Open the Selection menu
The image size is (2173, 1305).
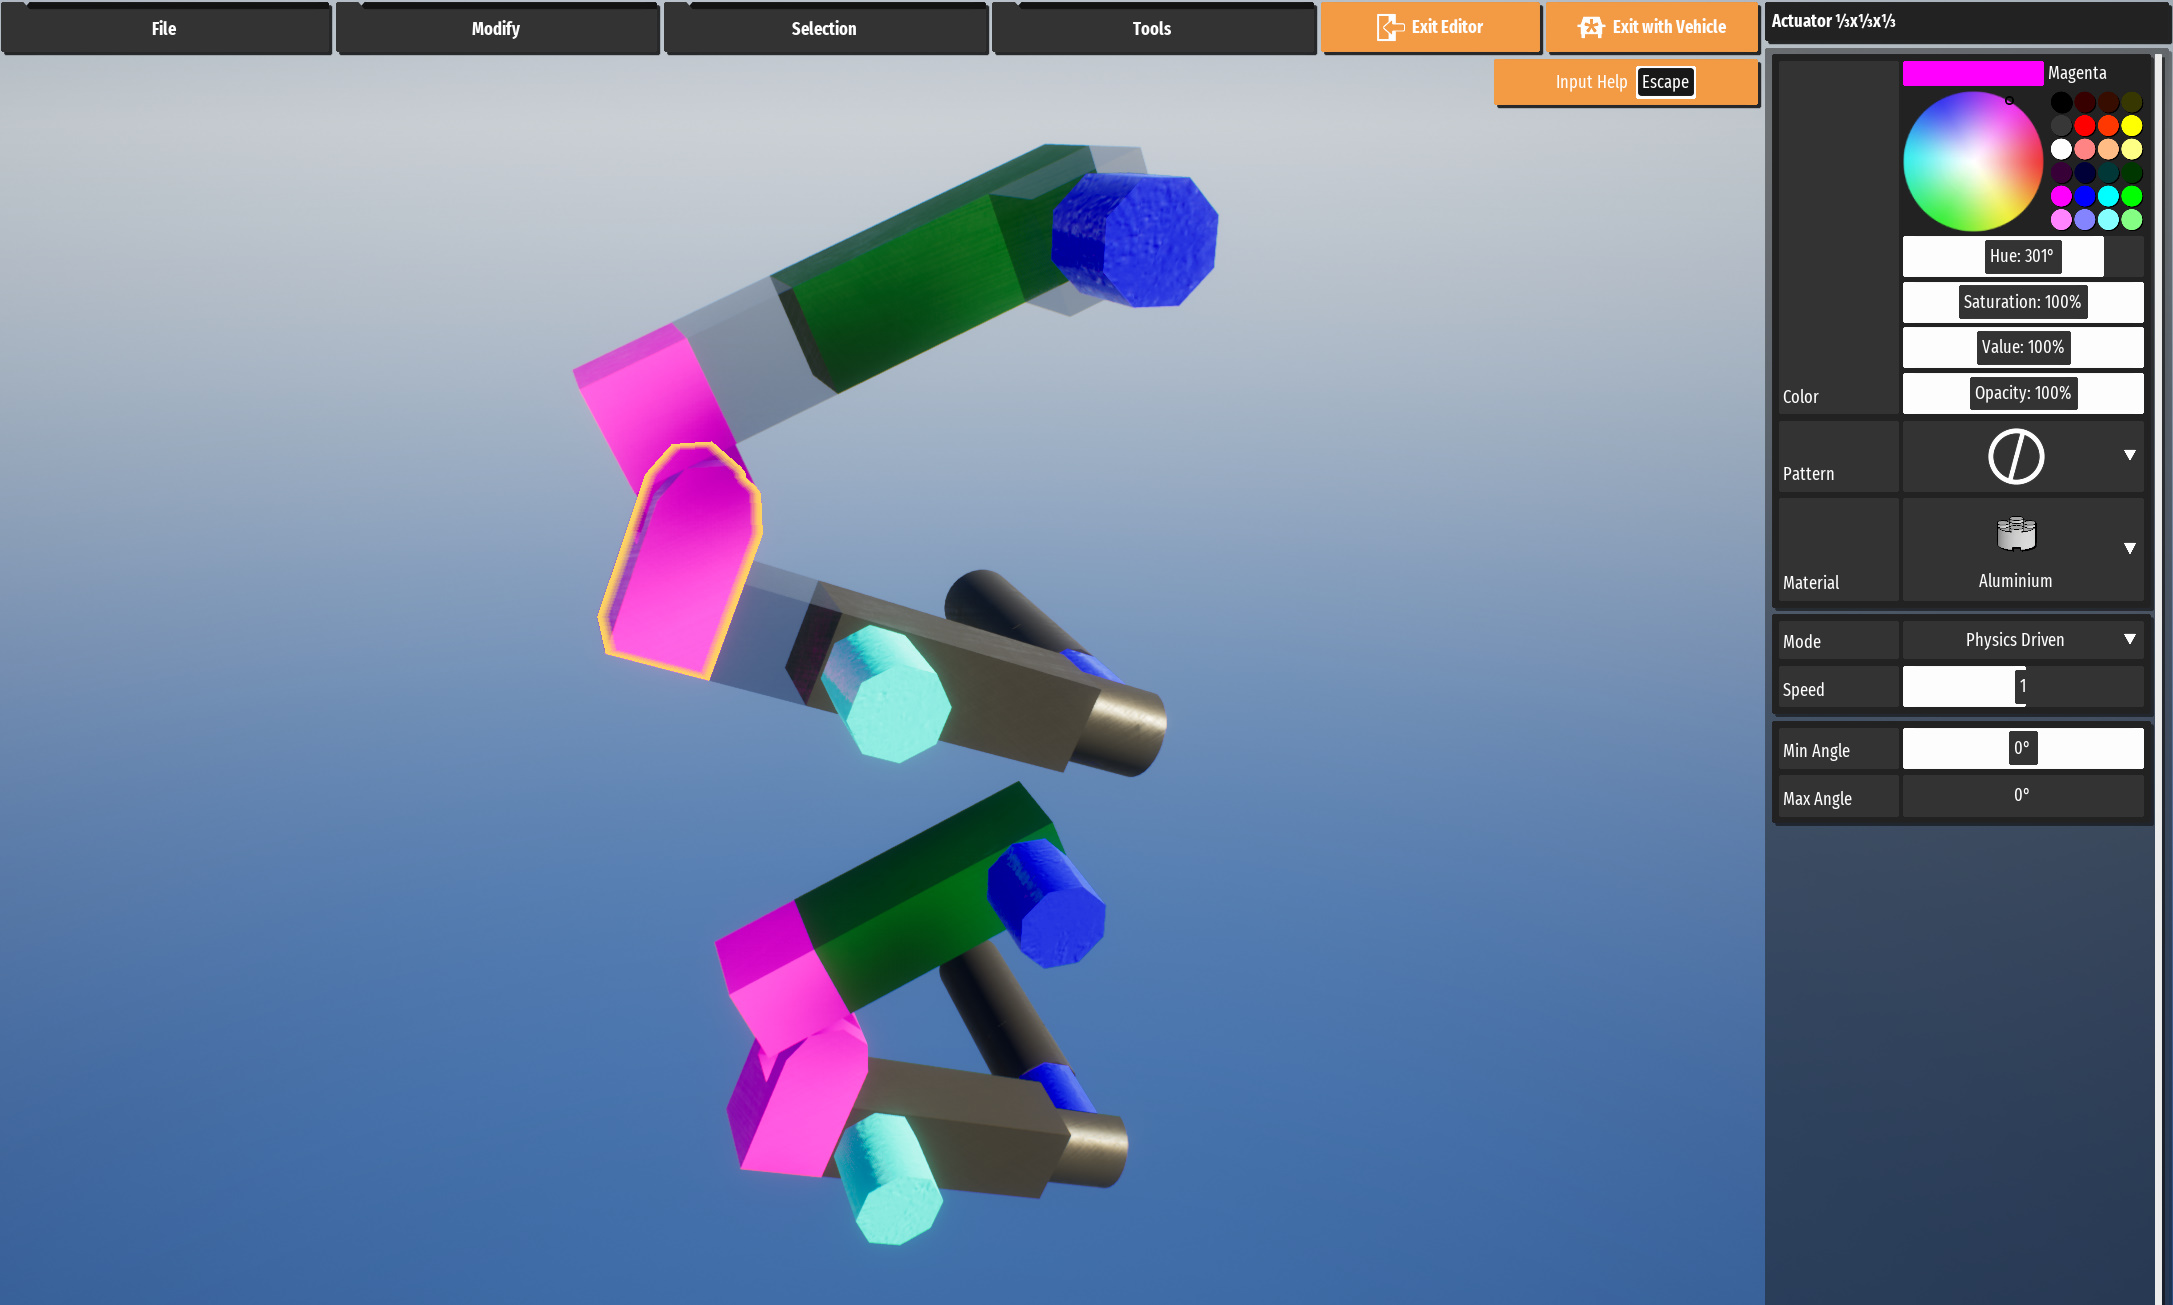click(x=824, y=29)
